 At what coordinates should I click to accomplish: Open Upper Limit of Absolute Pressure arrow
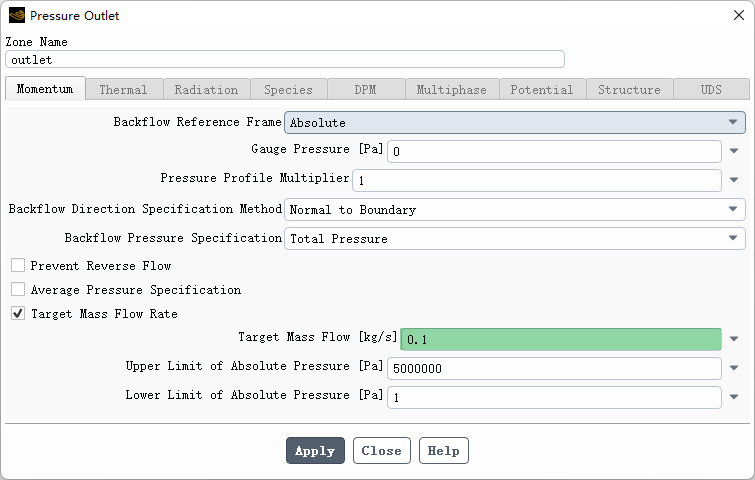(x=734, y=369)
